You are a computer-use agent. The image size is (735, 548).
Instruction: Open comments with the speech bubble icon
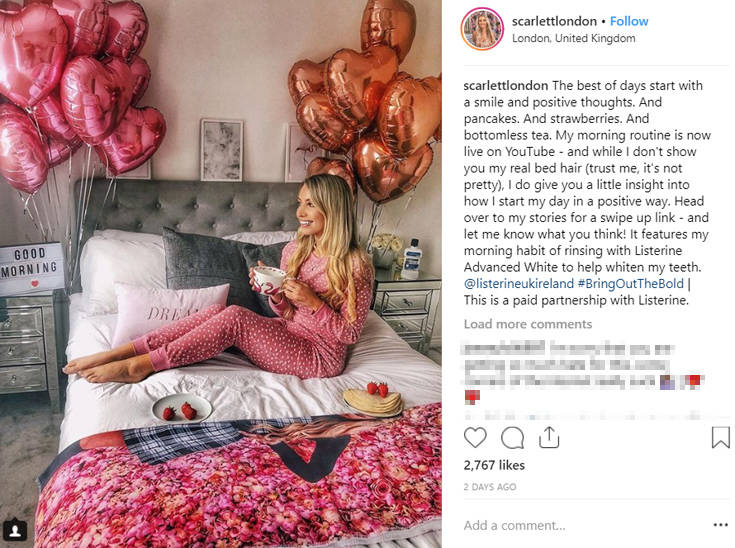[x=512, y=438]
